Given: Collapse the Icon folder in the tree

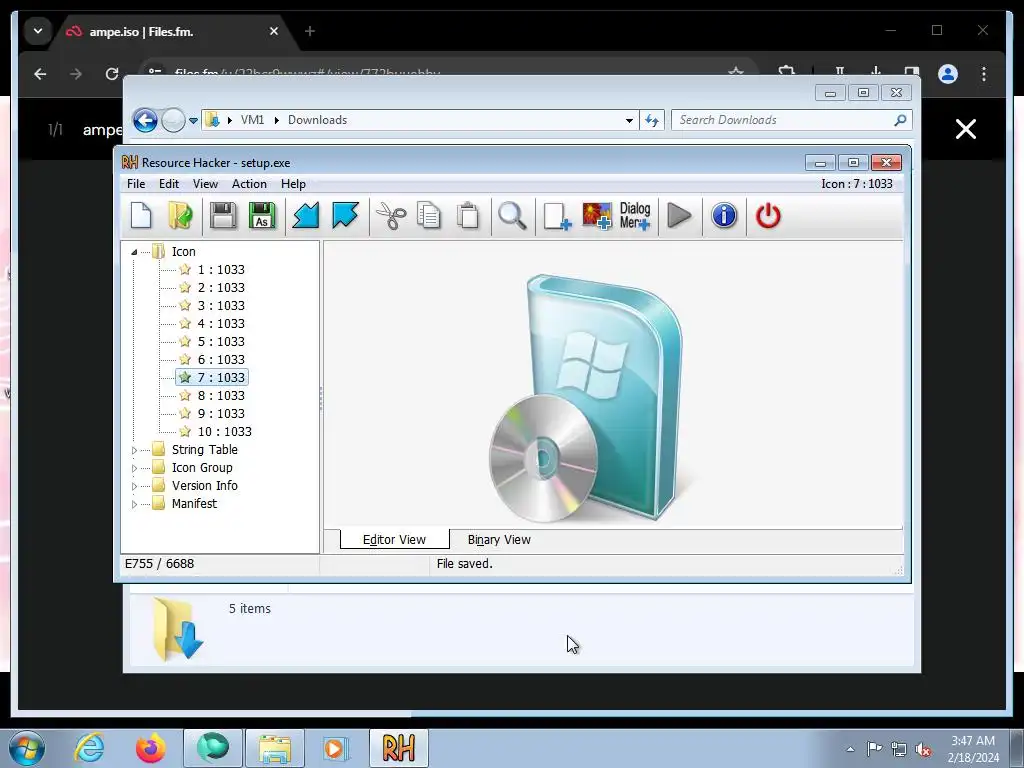Looking at the screenshot, I should [x=134, y=252].
